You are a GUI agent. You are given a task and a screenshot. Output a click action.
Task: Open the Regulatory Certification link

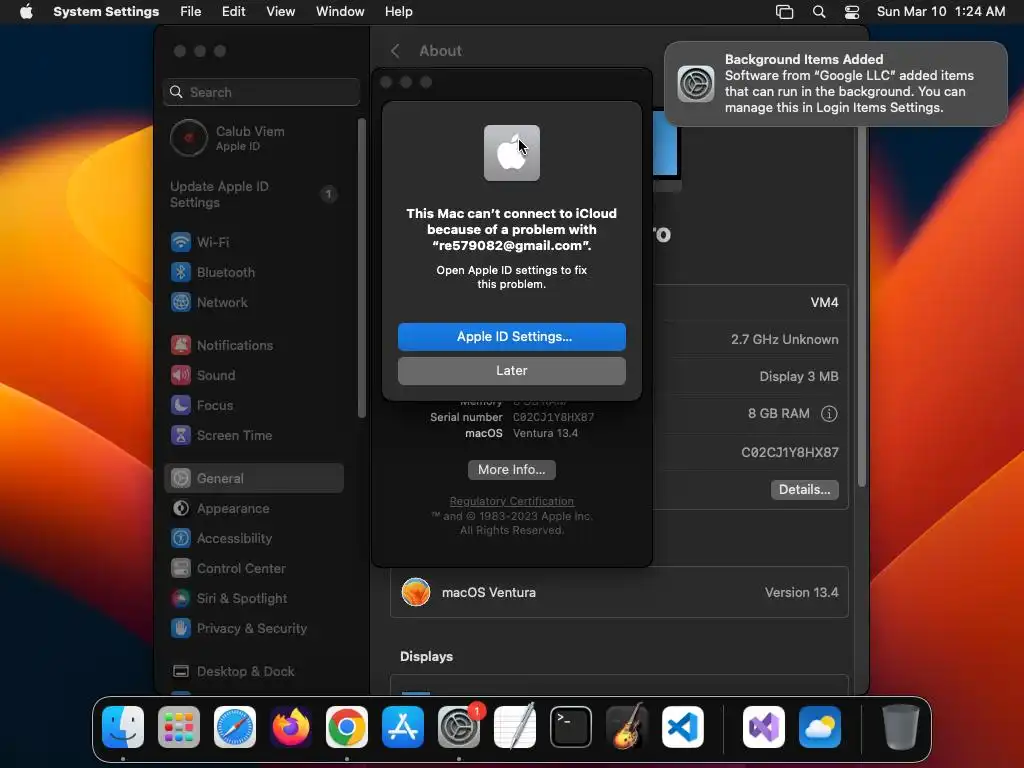click(x=511, y=502)
